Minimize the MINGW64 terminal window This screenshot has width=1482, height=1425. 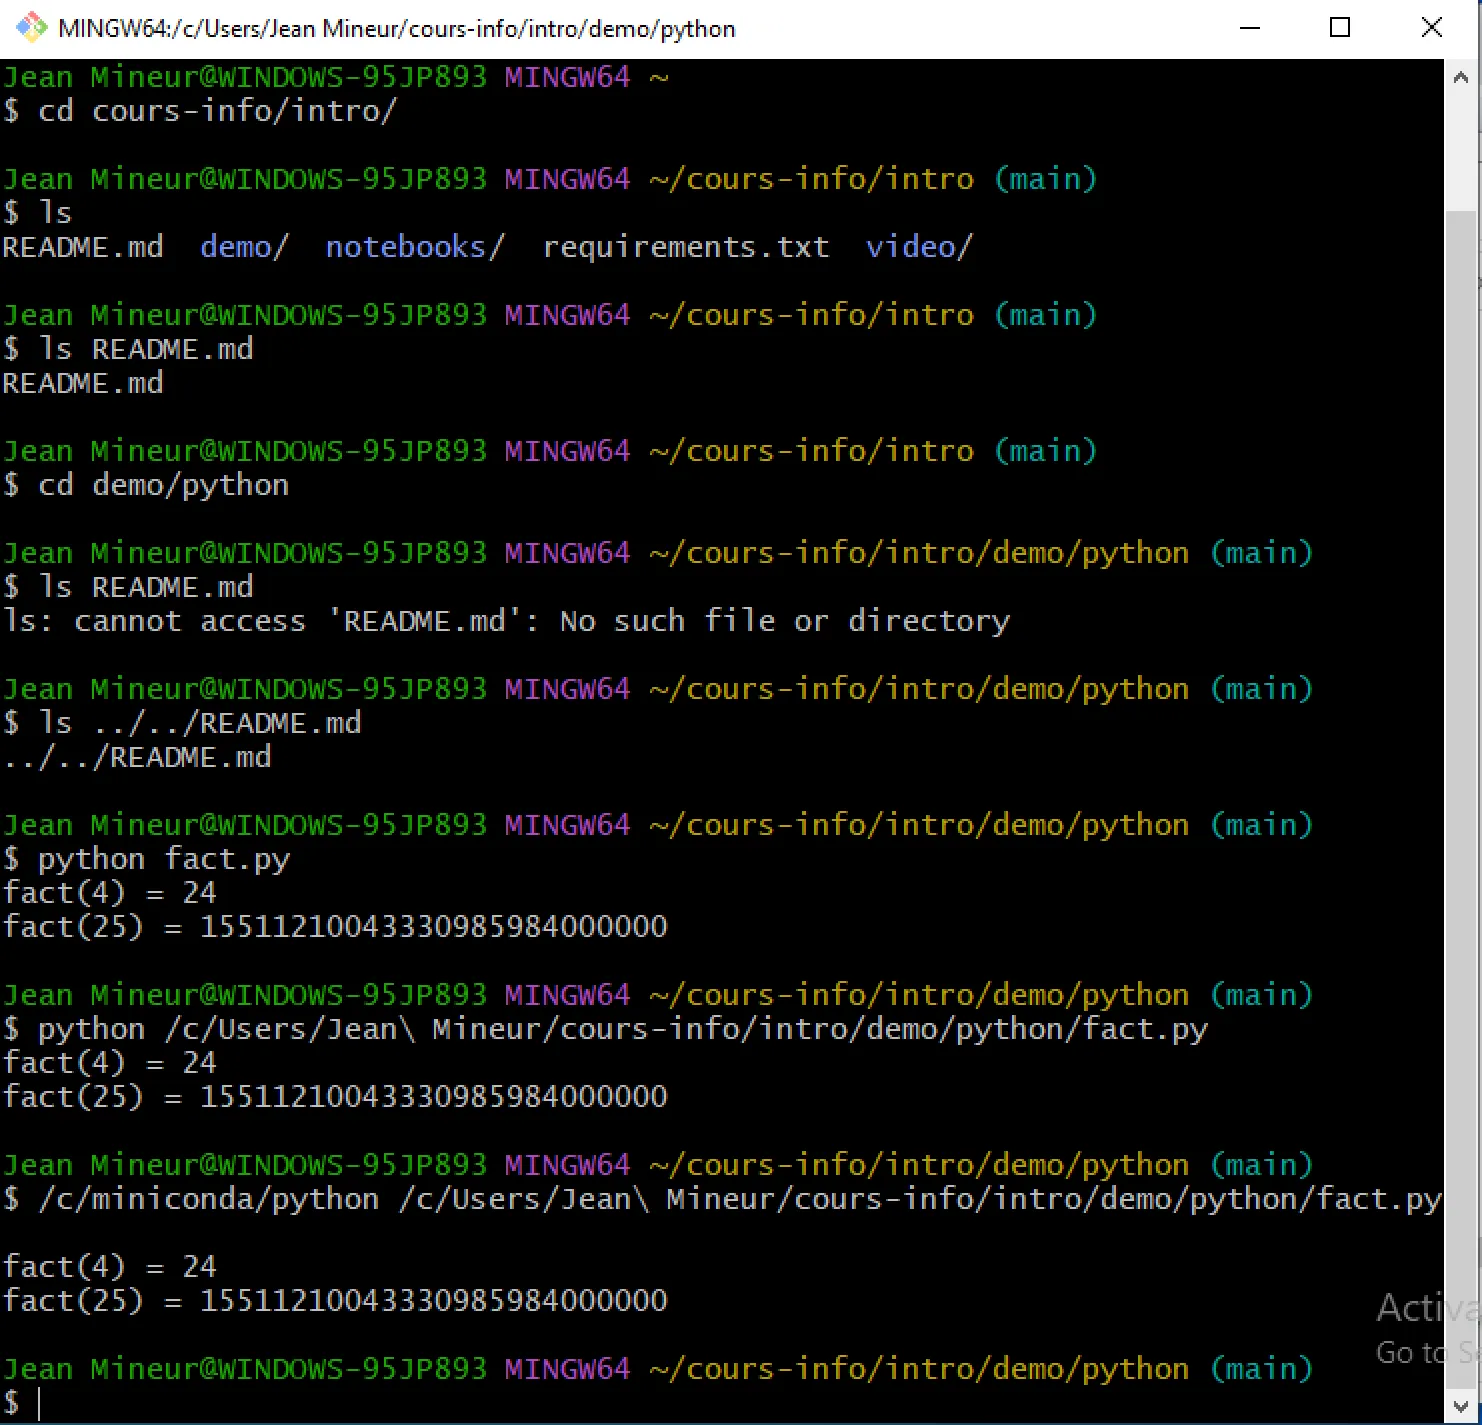[1250, 28]
